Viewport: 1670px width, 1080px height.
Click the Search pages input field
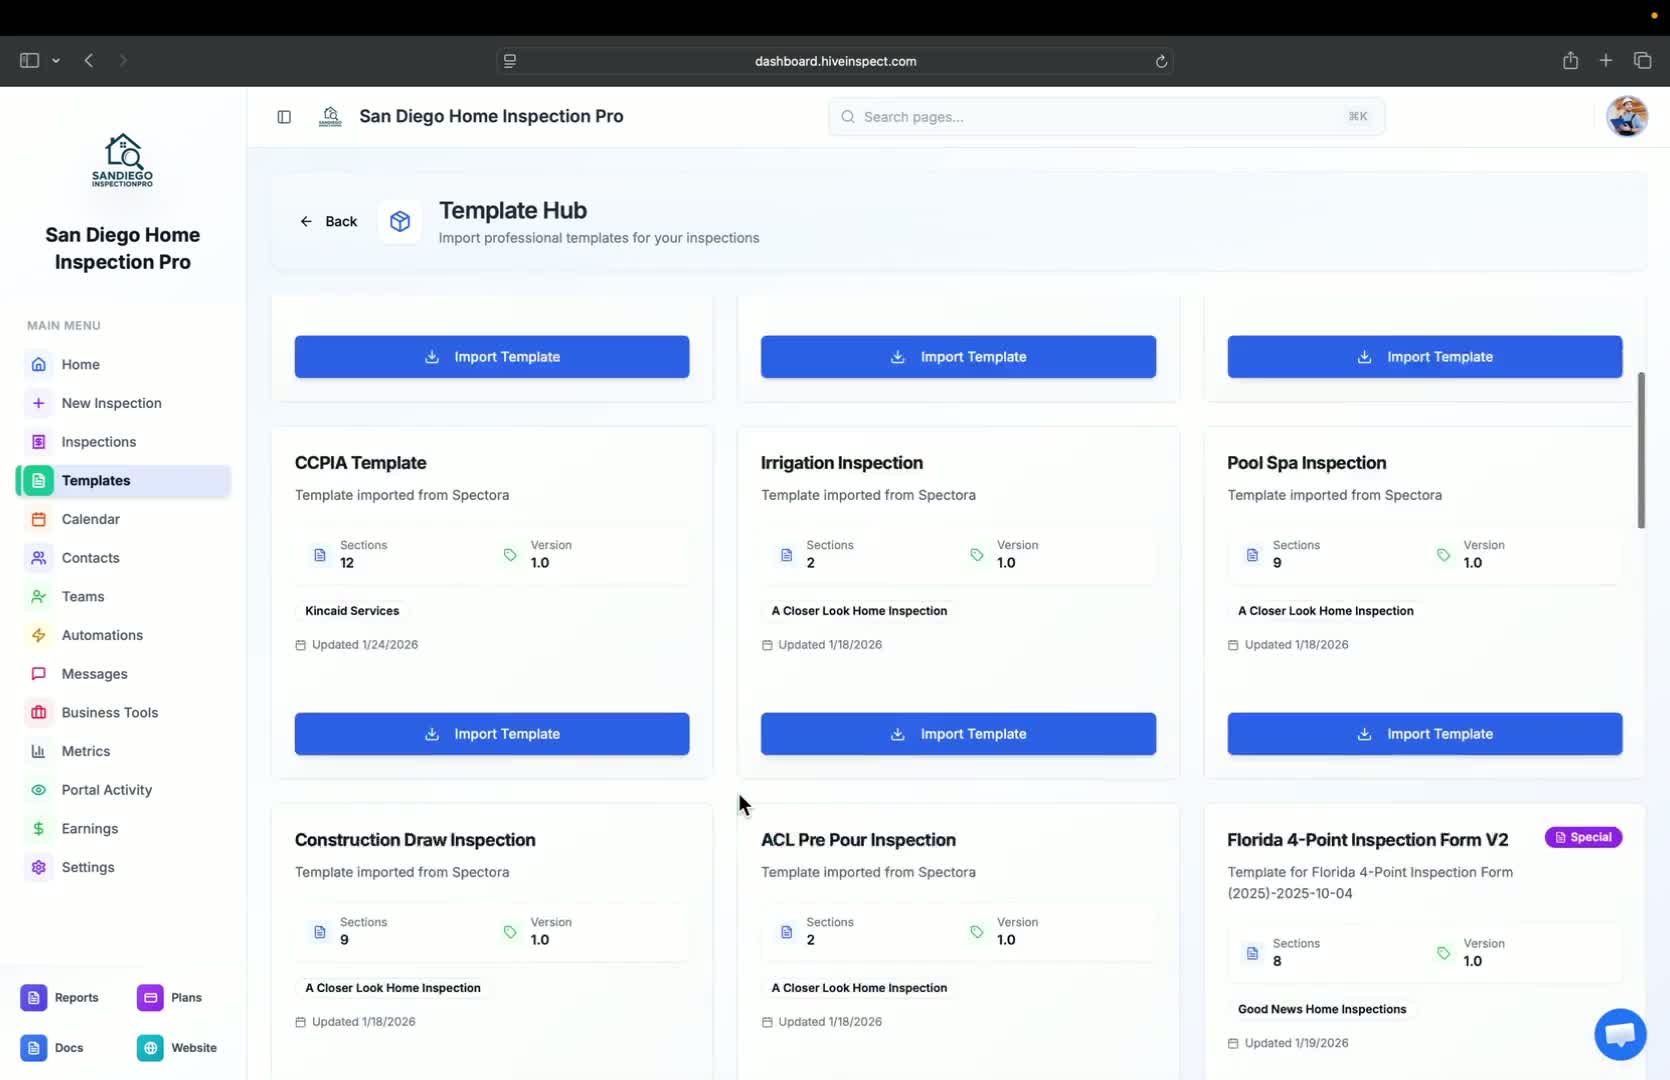(1106, 117)
